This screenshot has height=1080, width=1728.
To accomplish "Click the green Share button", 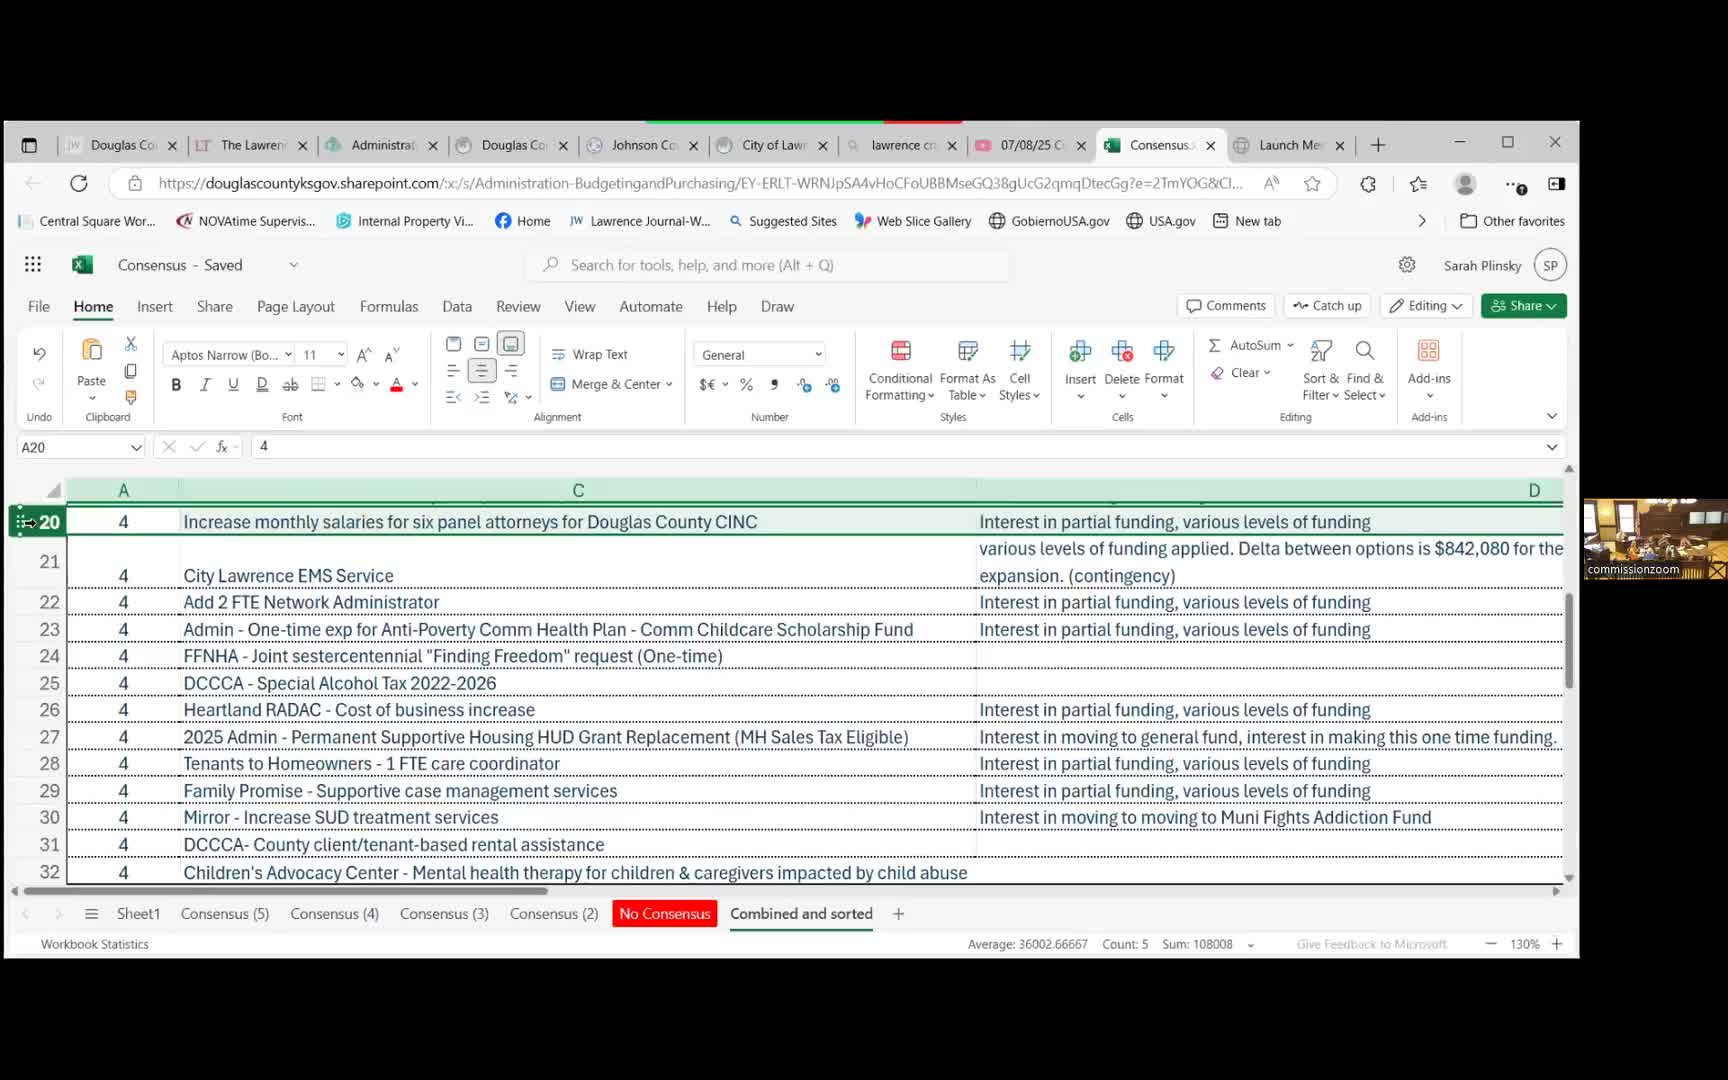I will tap(1522, 306).
